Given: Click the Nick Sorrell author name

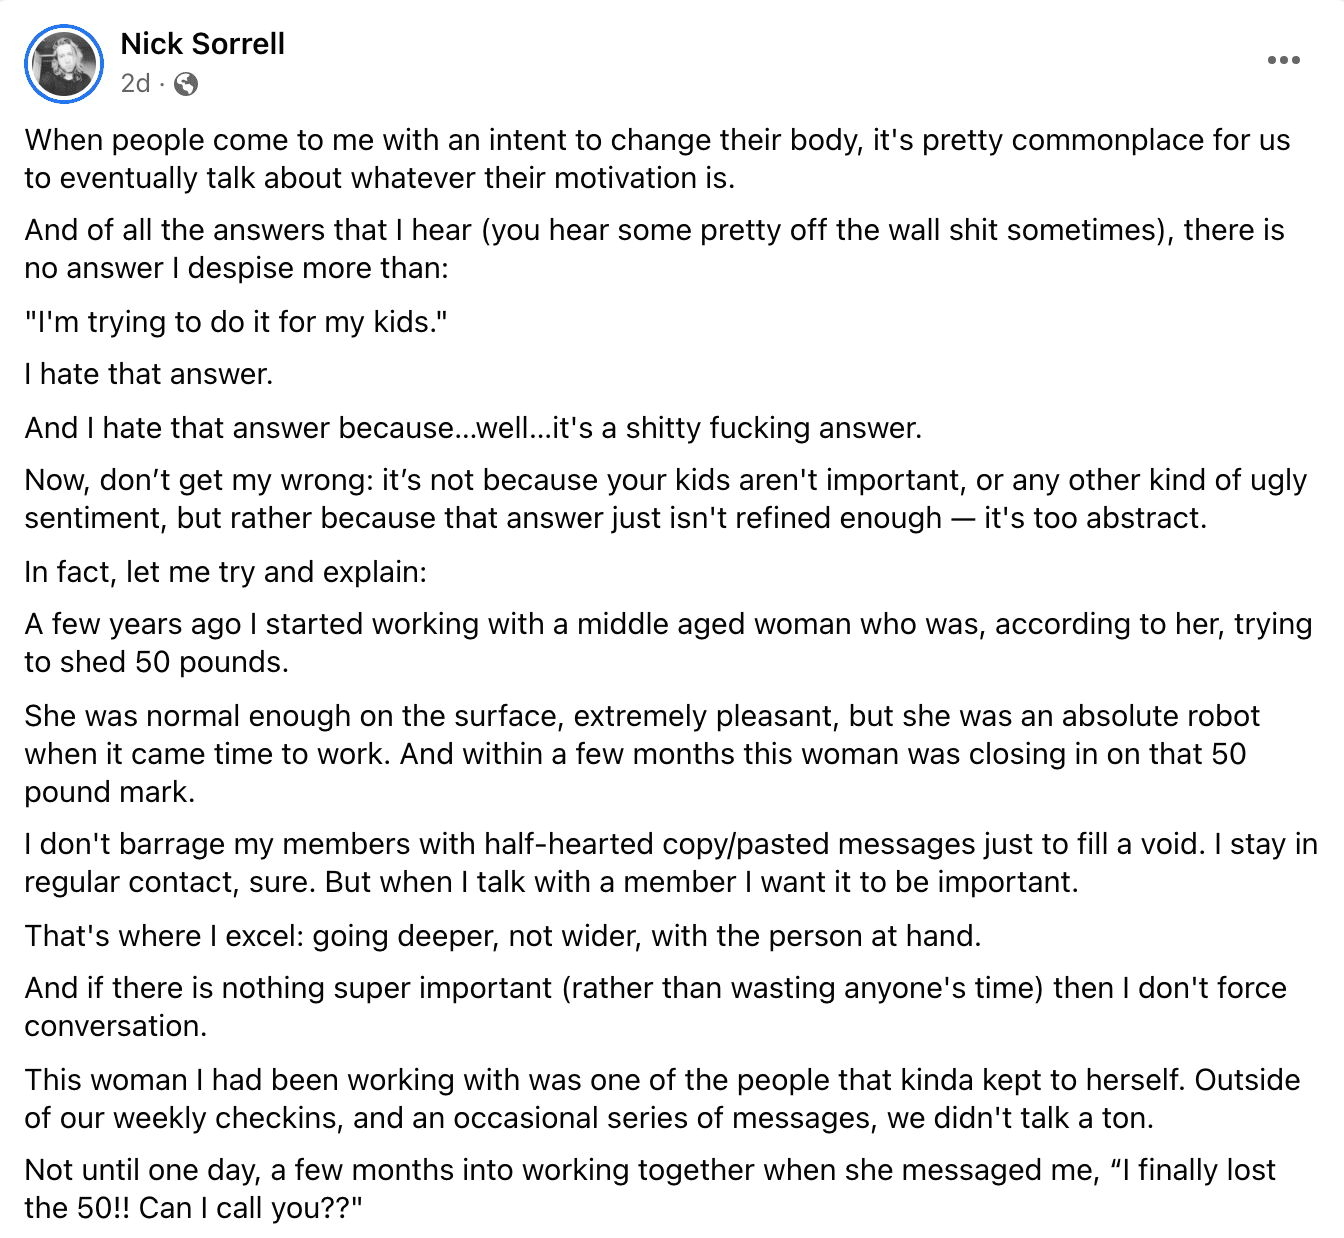Looking at the screenshot, I should 203,44.
